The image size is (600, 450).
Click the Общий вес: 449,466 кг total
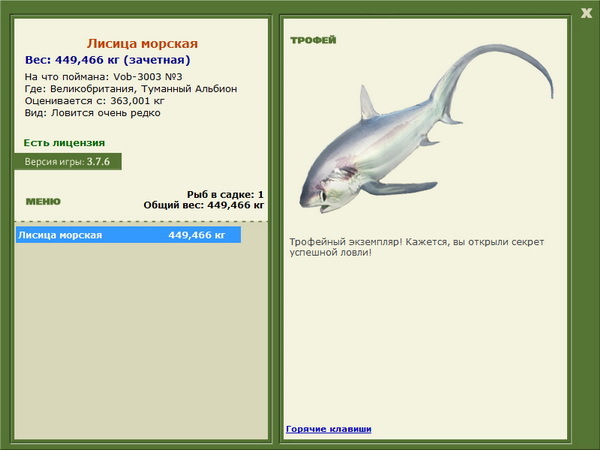click(204, 205)
